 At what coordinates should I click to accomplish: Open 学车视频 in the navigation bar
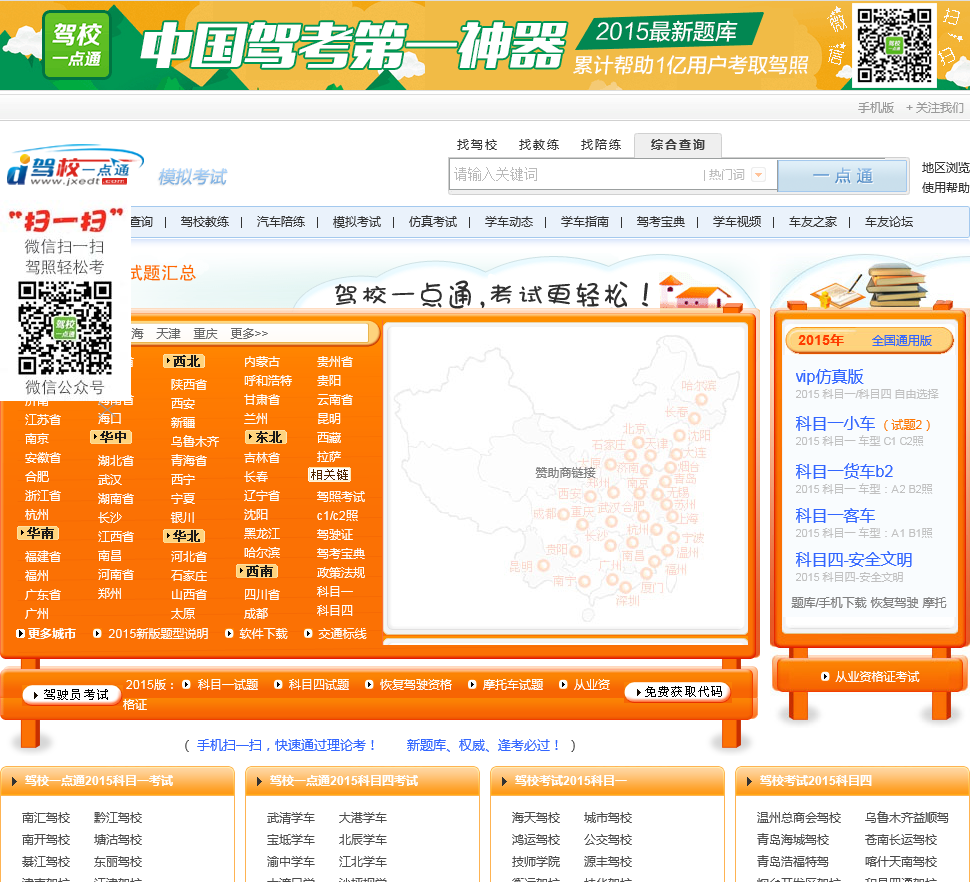point(737,221)
